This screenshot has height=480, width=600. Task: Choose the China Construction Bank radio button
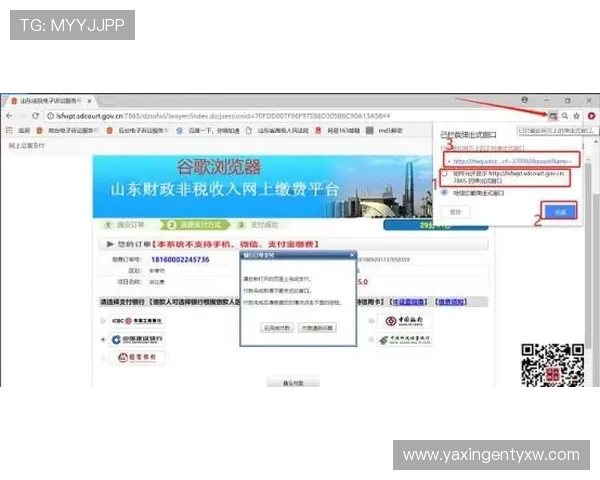103,340
